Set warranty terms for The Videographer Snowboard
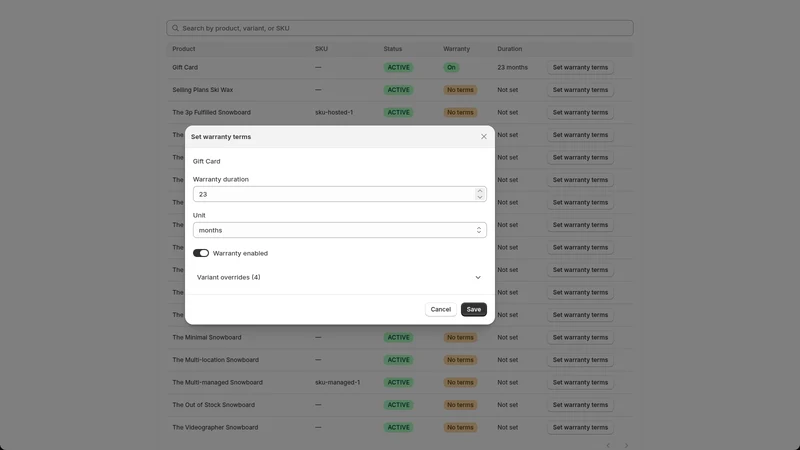 [x=580, y=427]
